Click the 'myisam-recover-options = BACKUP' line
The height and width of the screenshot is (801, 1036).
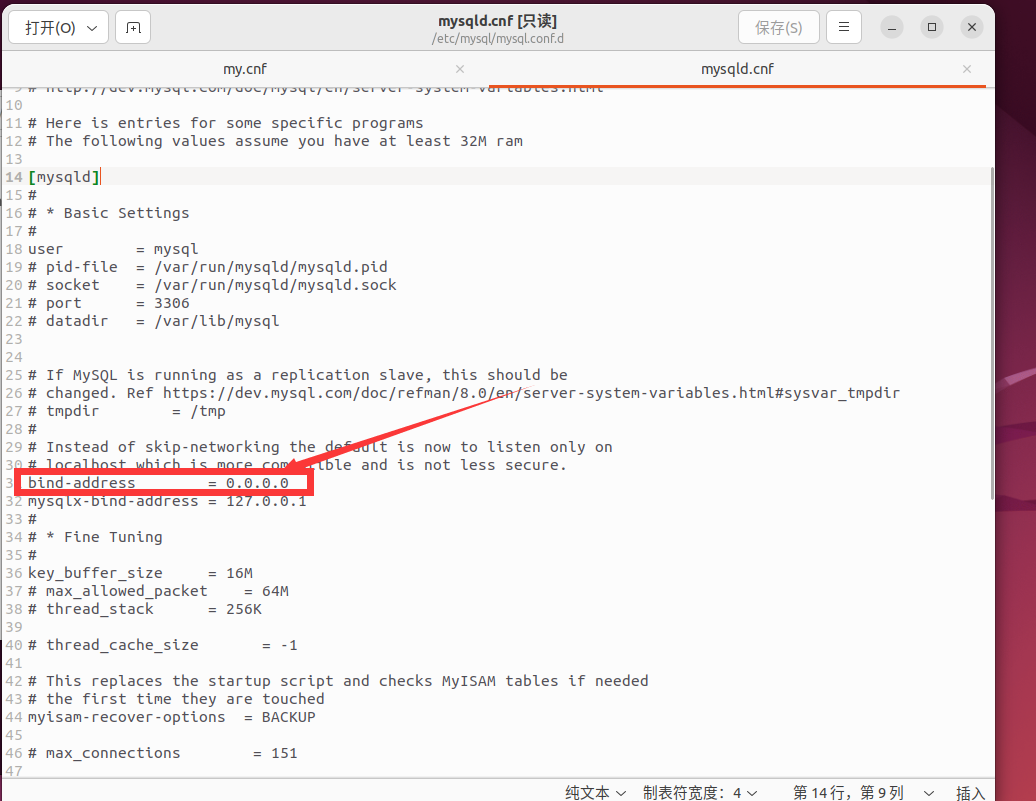pyautogui.click(x=172, y=717)
